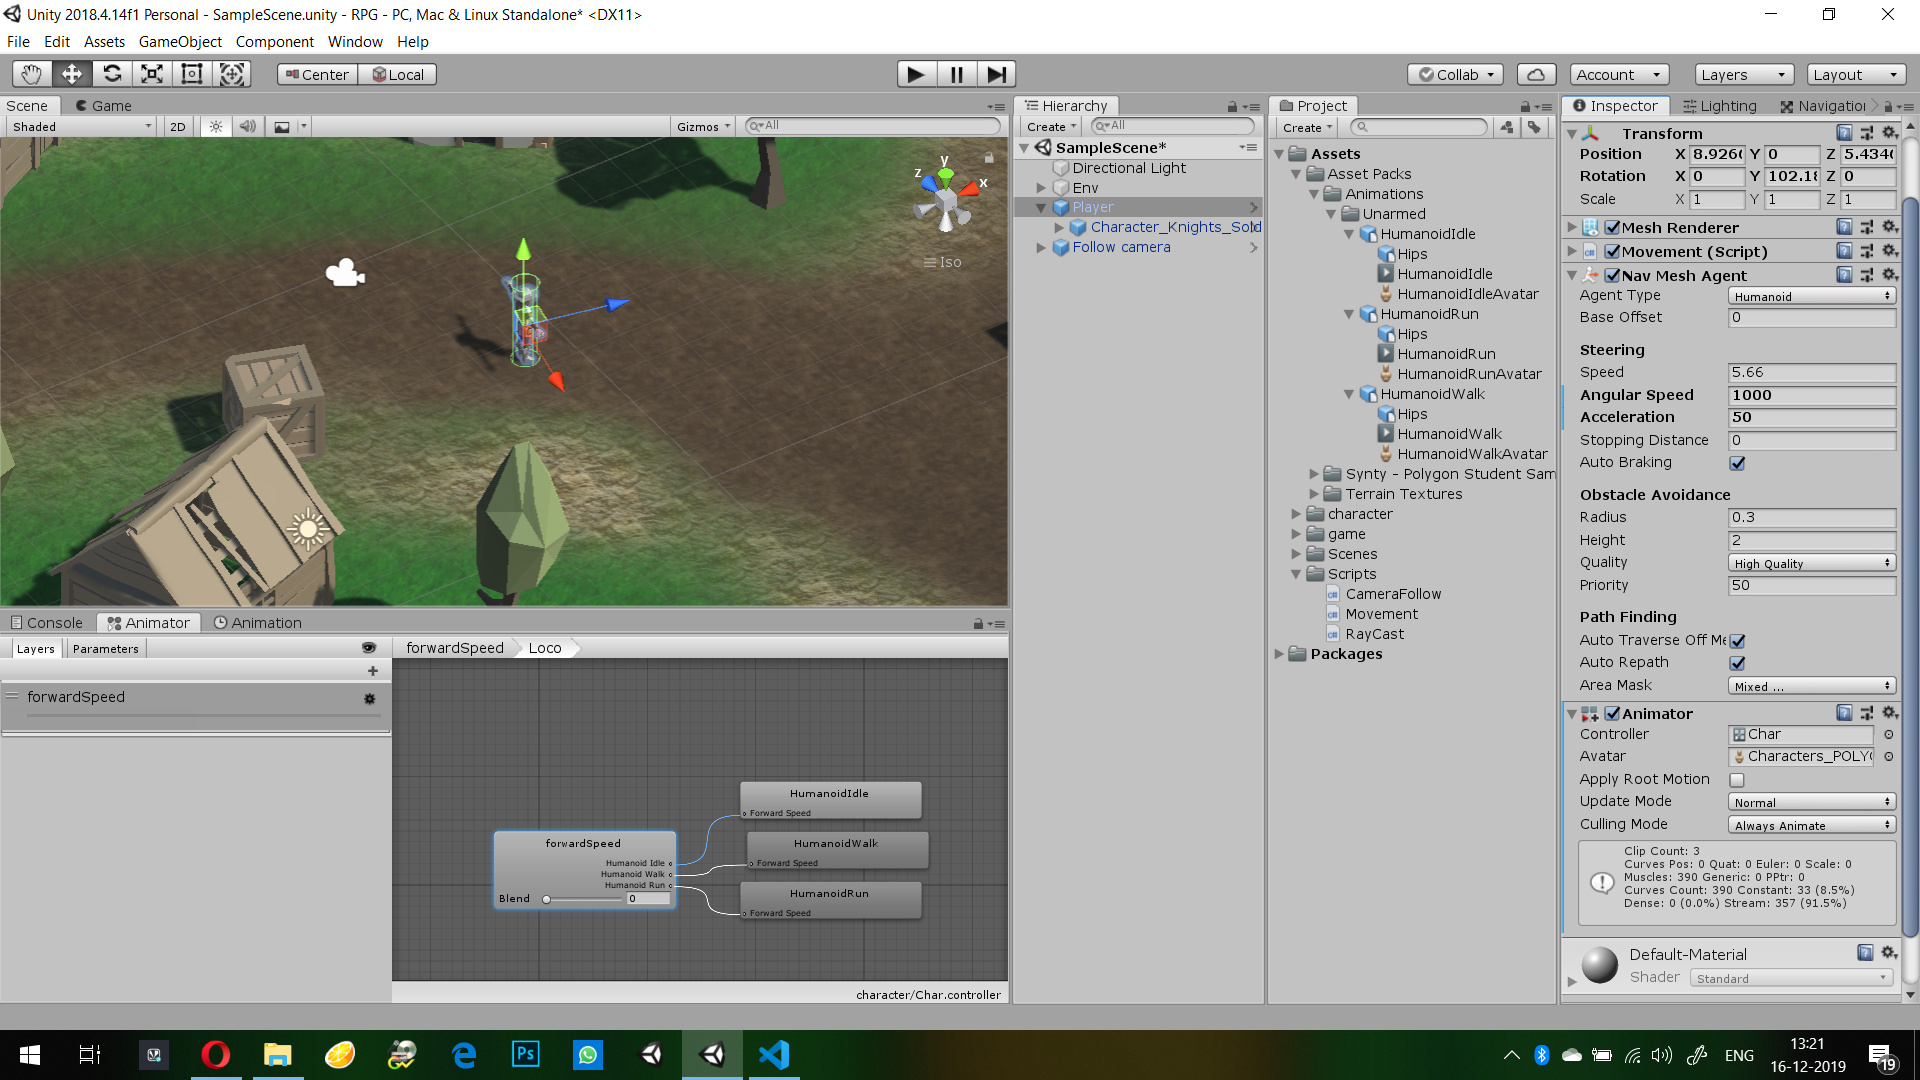Disable the Movement script component checkbox
Viewport: 1920px width, 1080px height.
click(1613, 251)
